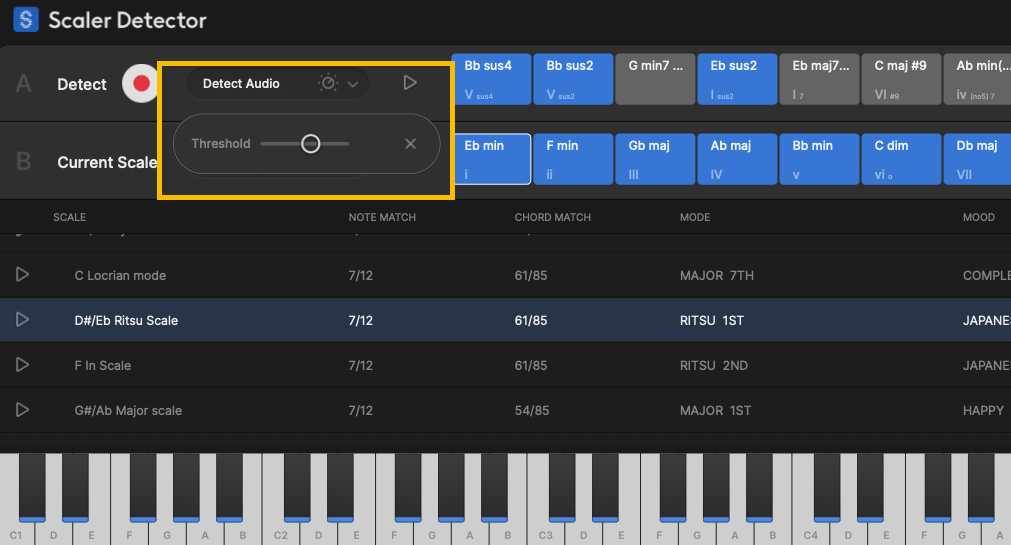Click the Scaler logo icon

26,19
